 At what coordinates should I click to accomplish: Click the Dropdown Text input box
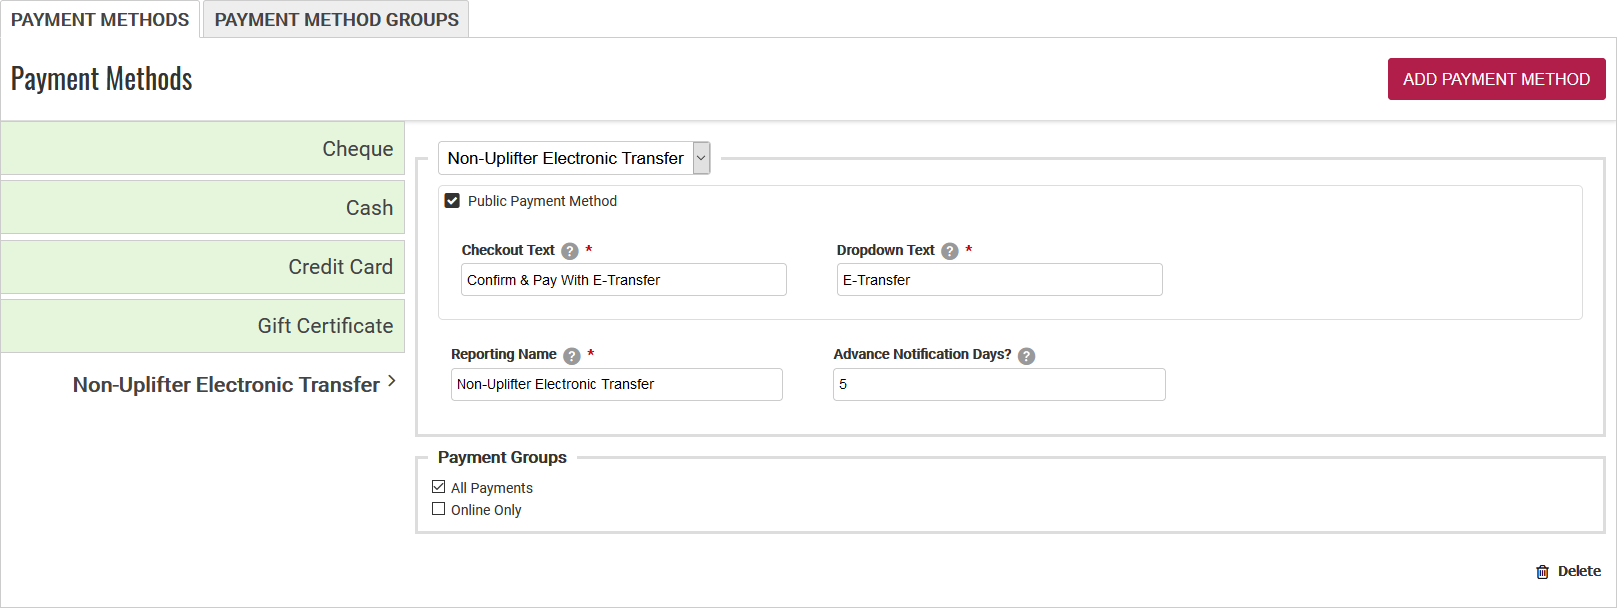click(999, 280)
